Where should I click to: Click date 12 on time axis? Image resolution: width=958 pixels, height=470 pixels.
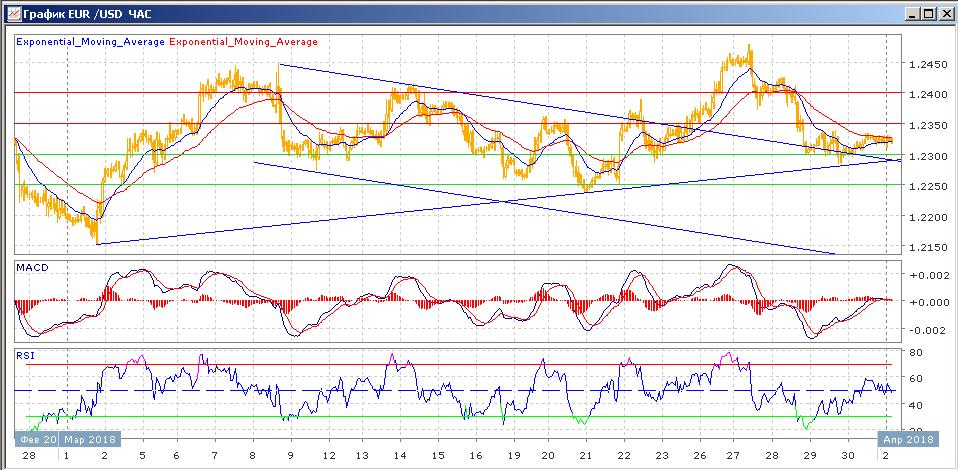[x=329, y=456]
